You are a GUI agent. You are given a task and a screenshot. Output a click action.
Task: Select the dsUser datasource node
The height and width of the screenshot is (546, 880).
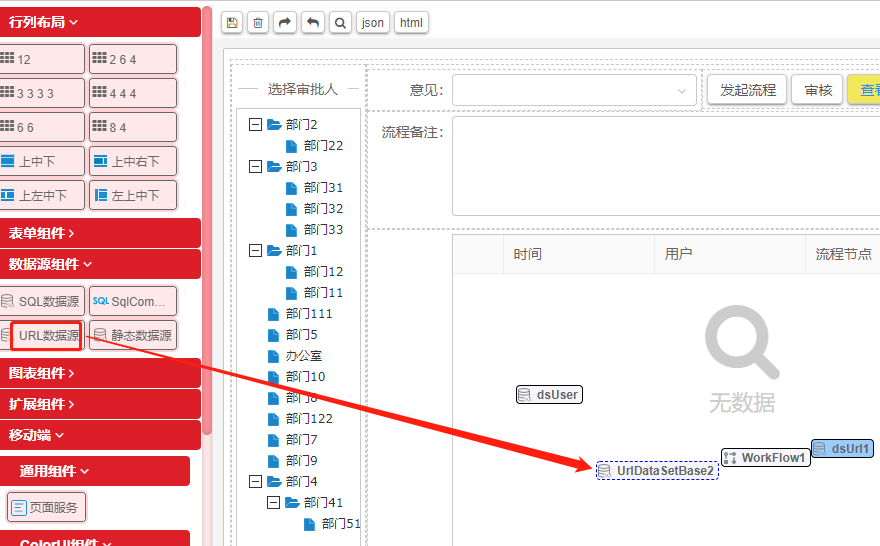(x=549, y=395)
